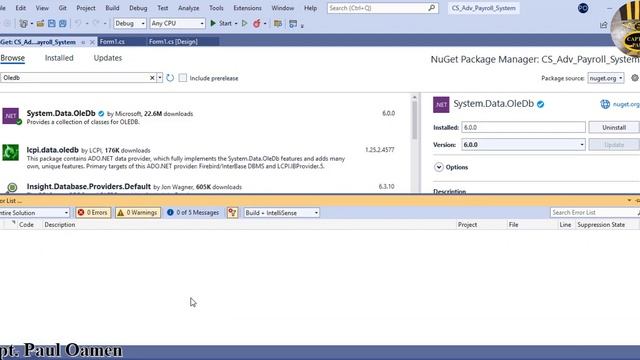
Task: Click the Save icon in toolbar
Action: tap(51, 24)
